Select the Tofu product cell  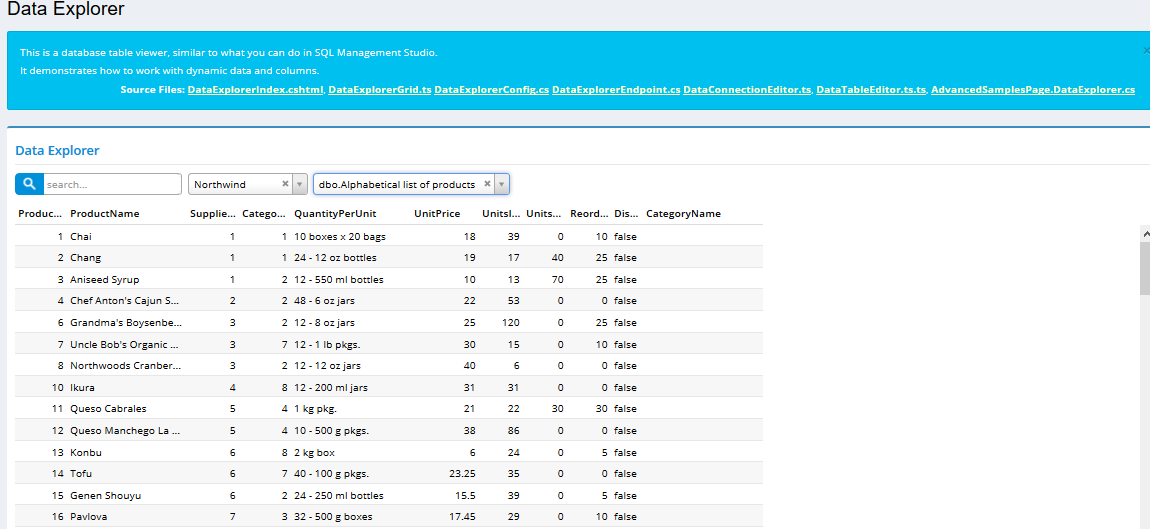click(x=81, y=473)
